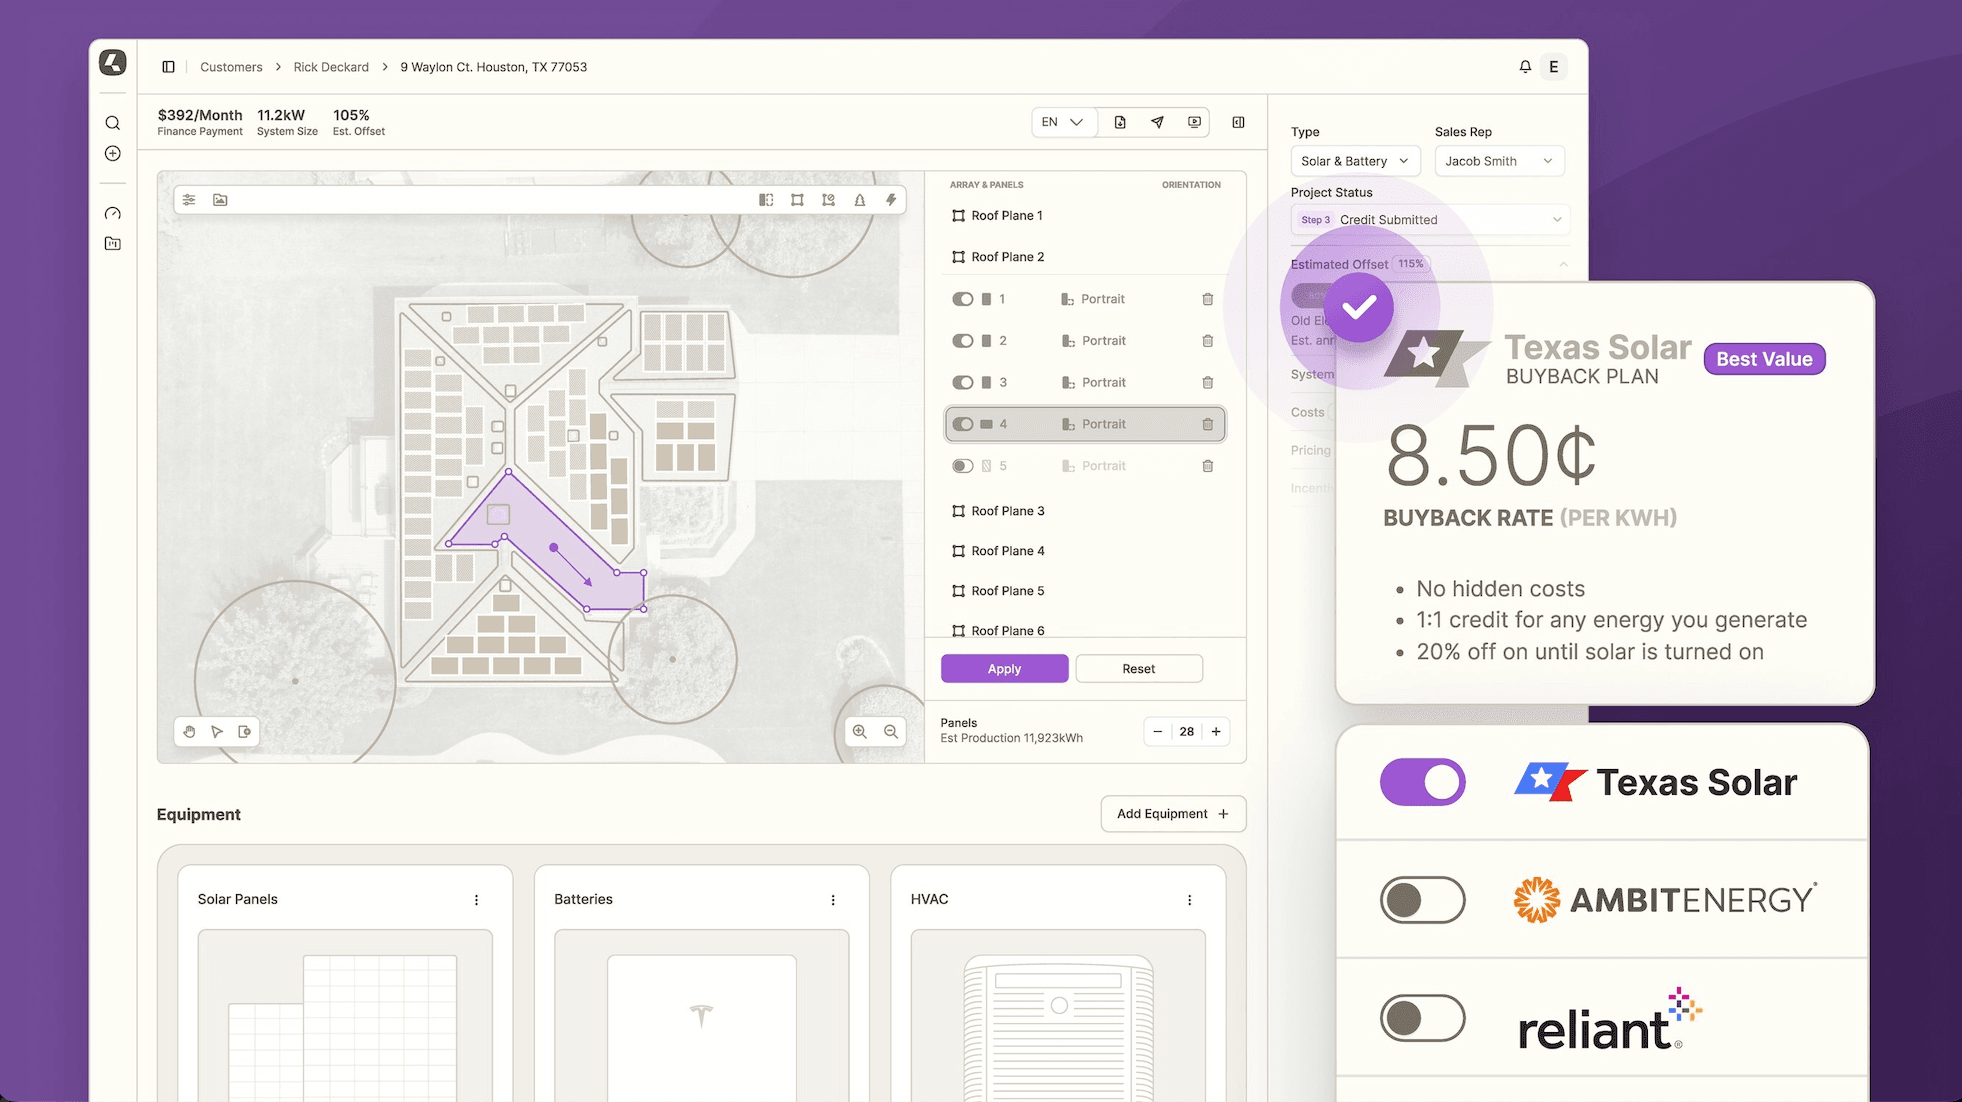Toggle the Texas Solar provider switch
1962x1102 pixels.
coord(1422,782)
